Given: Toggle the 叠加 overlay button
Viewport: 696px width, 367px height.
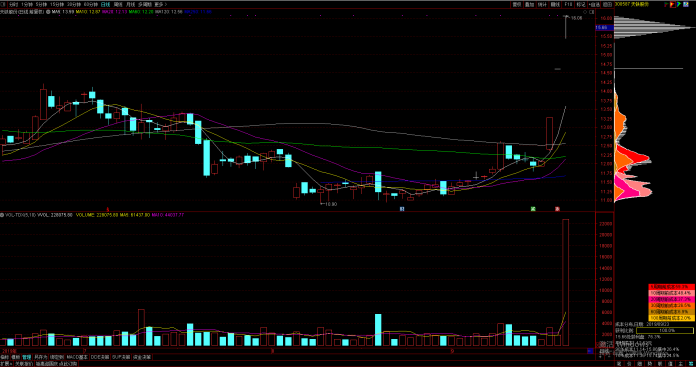Looking at the screenshot, I should point(530,4).
